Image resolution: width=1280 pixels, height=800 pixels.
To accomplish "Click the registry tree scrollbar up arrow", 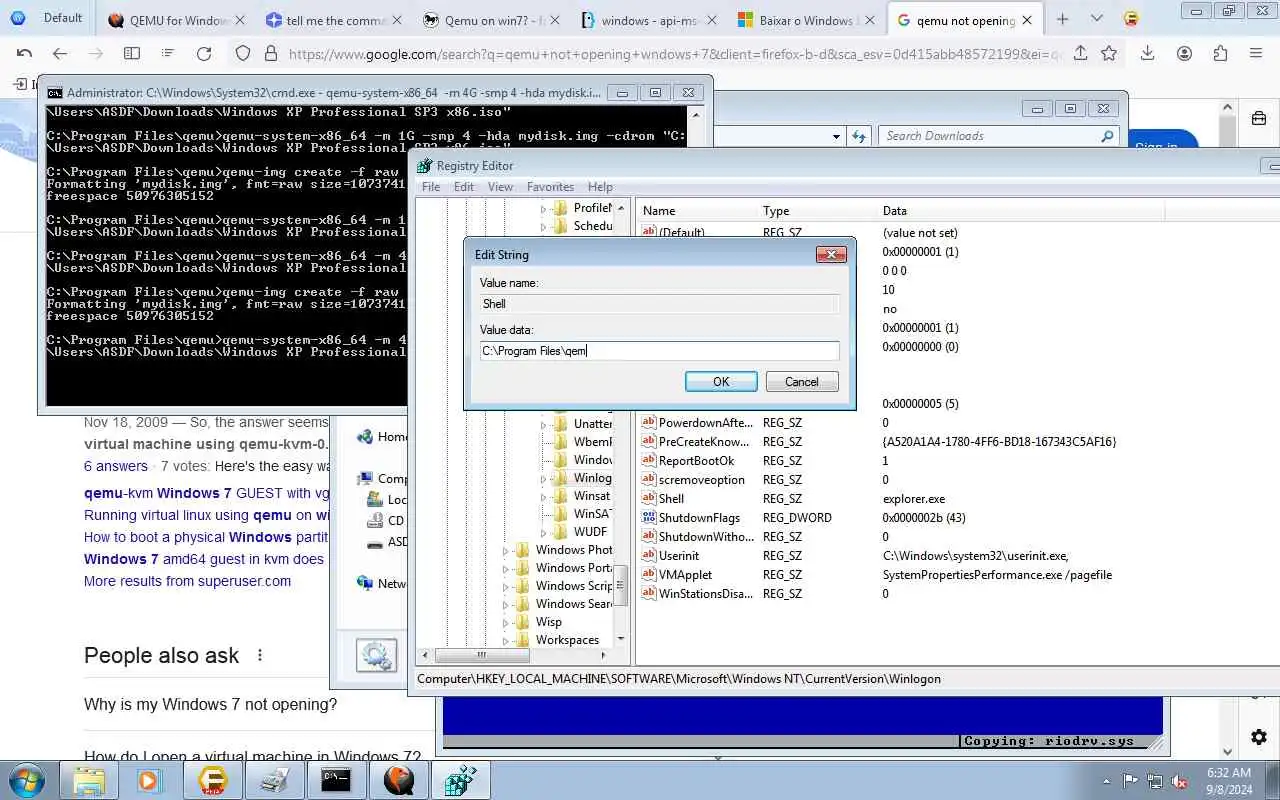I will [621, 208].
